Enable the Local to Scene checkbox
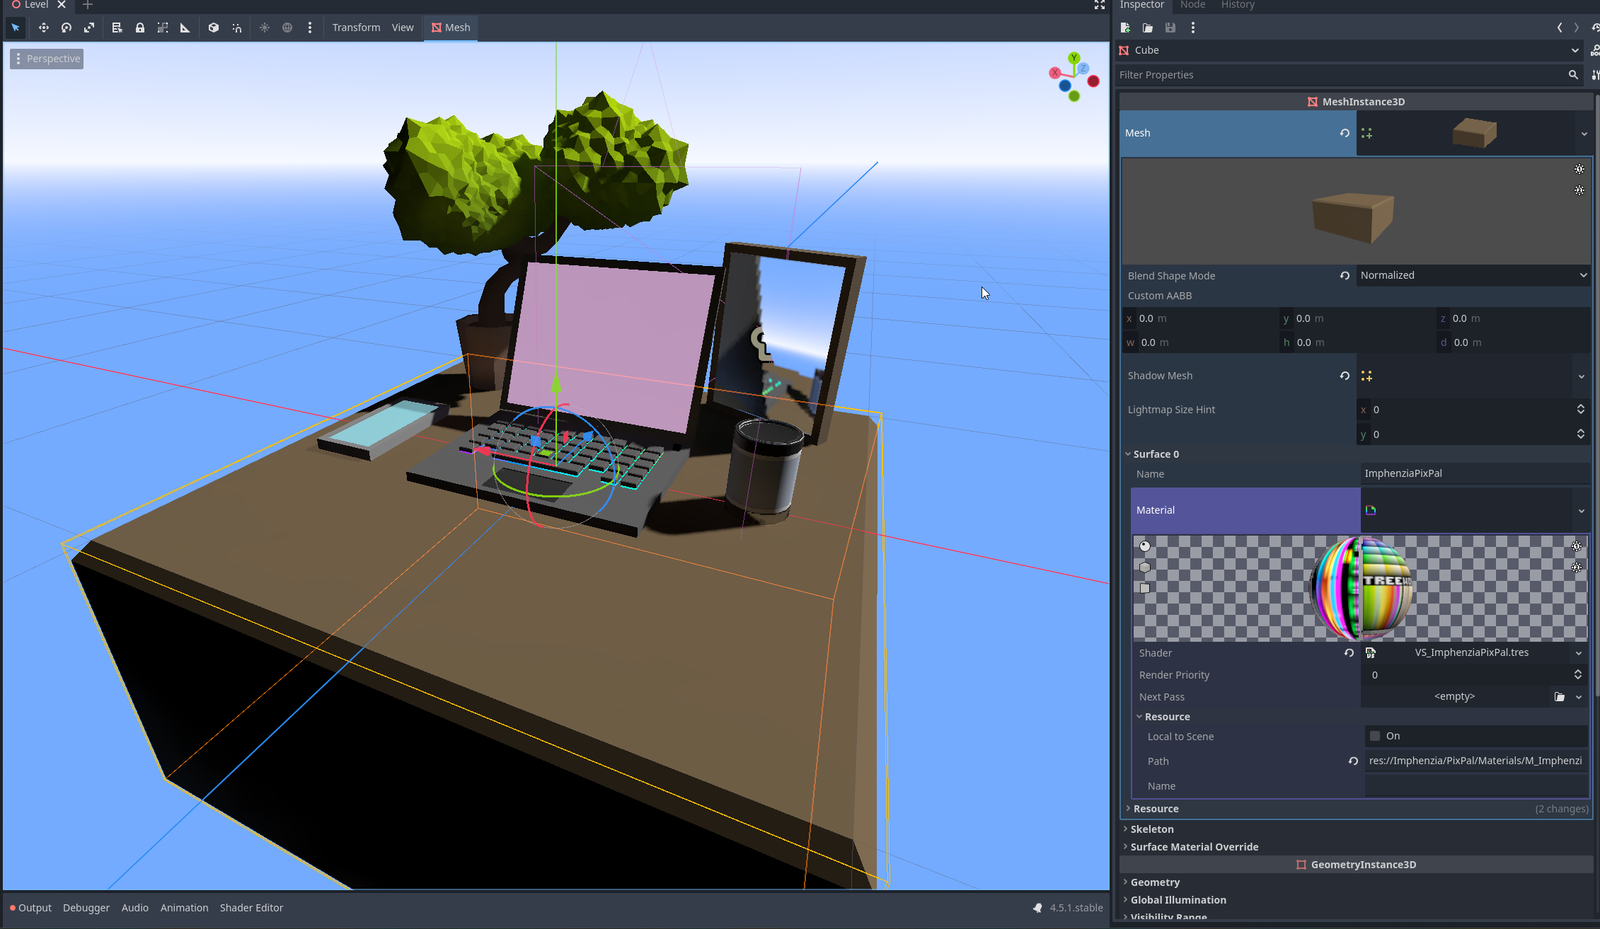The image size is (1600, 929). (x=1375, y=736)
